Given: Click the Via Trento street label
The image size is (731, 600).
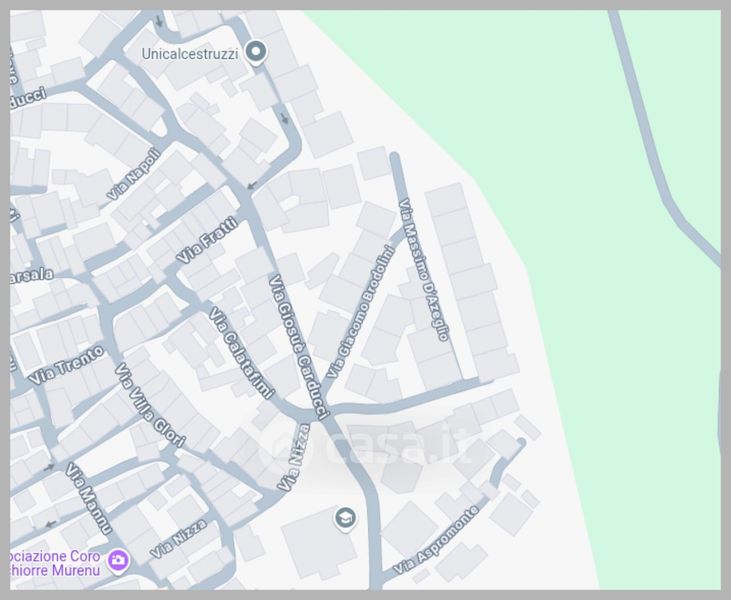Looking at the screenshot, I should pyautogui.click(x=66, y=365).
